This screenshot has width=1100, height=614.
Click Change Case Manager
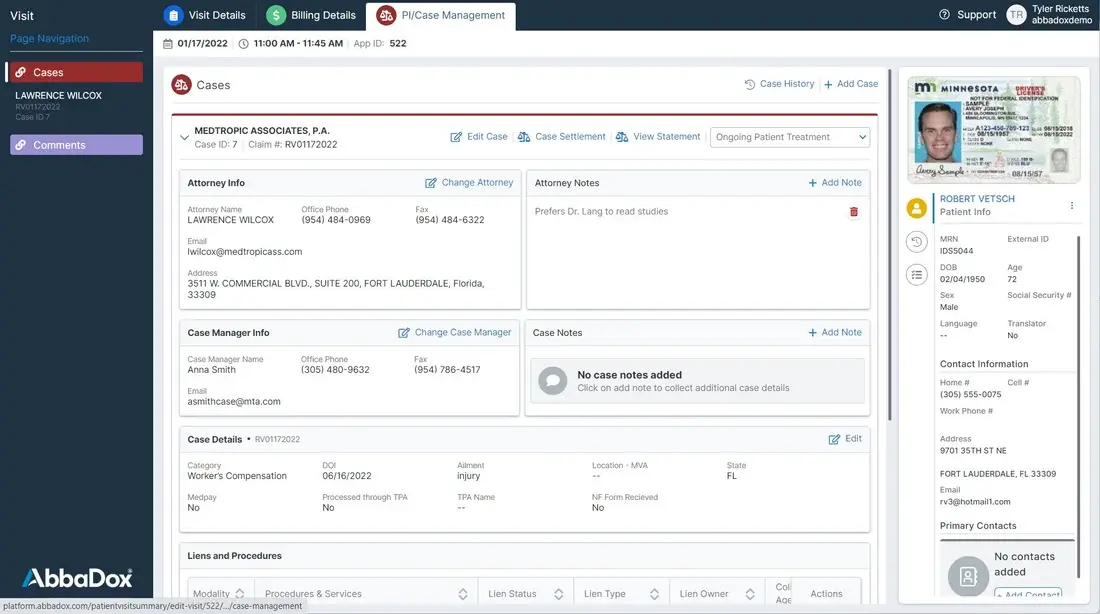pyautogui.click(x=455, y=333)
